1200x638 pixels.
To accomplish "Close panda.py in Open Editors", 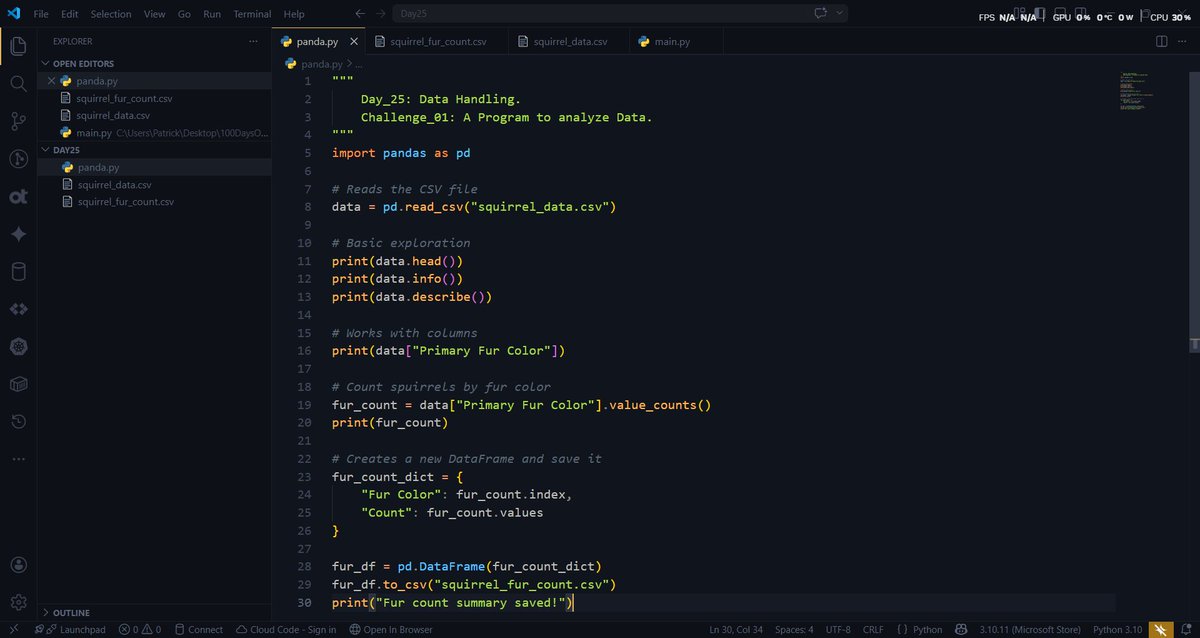I will [51, 81].
